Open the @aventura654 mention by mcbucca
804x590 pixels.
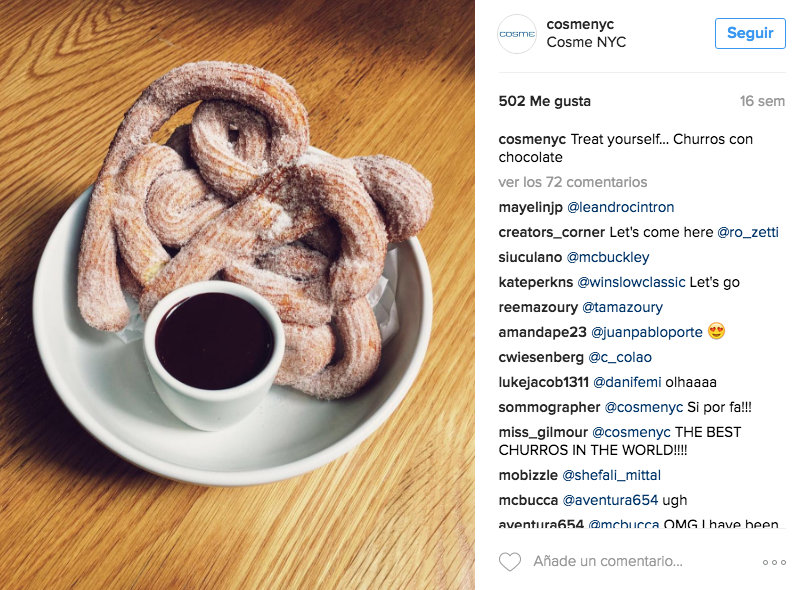click(610, 500)
